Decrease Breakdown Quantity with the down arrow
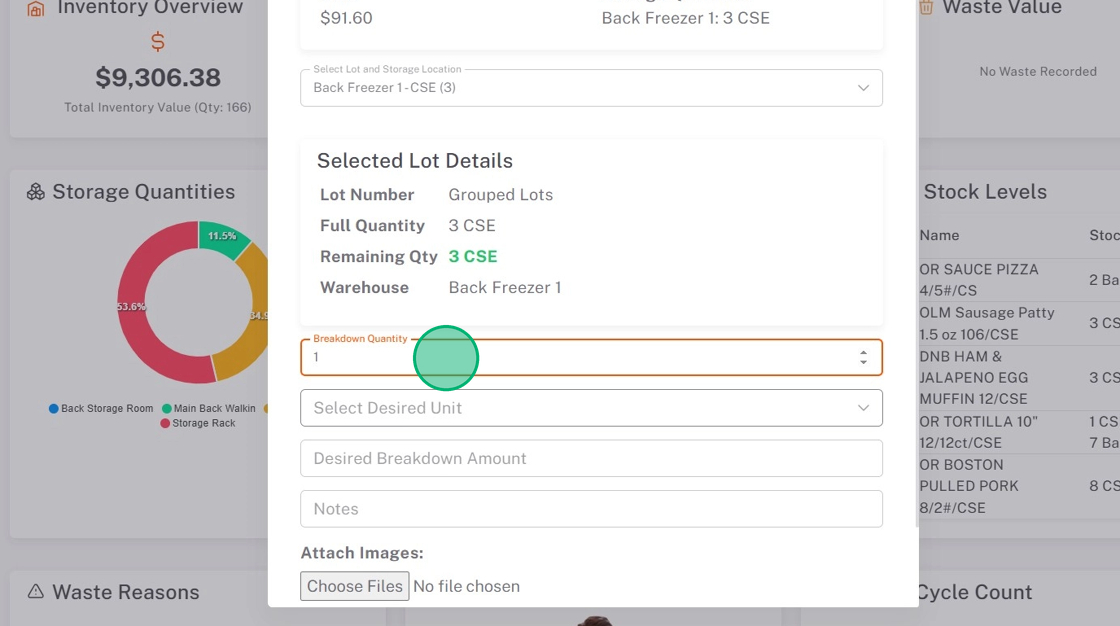This screenshot has height=626, width=1120. point(863,362)
